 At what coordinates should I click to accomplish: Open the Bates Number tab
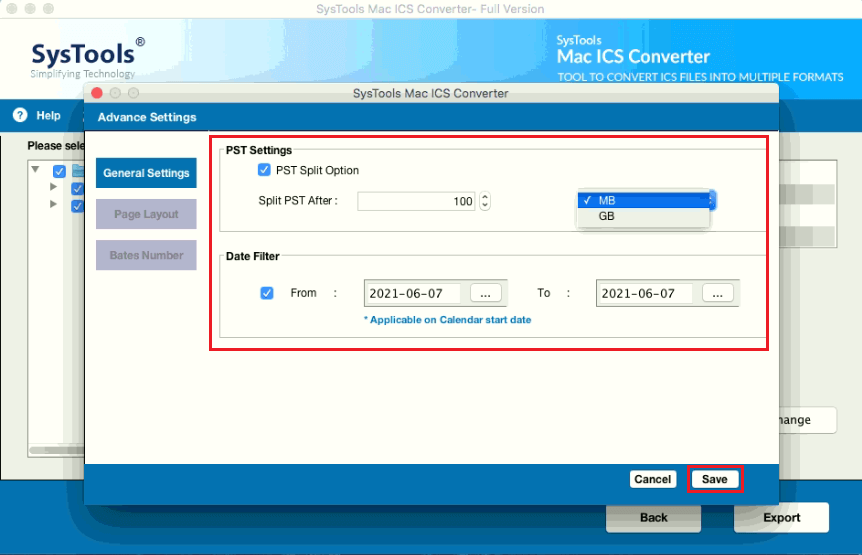click(x=146, y=255)
